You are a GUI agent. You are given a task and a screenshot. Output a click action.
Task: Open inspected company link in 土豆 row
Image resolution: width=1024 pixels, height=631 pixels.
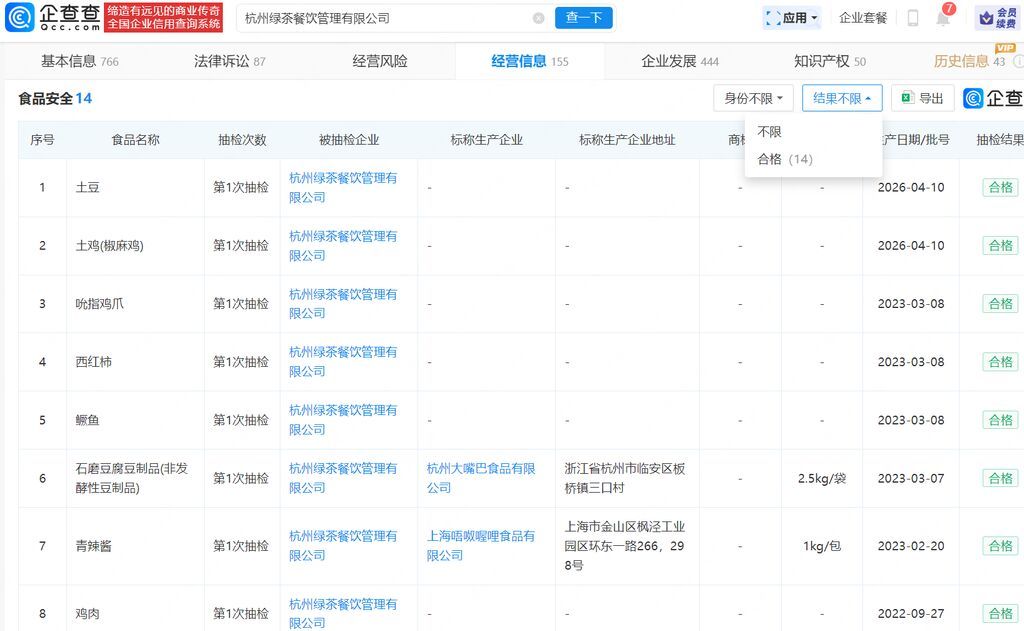click(343, 187)
